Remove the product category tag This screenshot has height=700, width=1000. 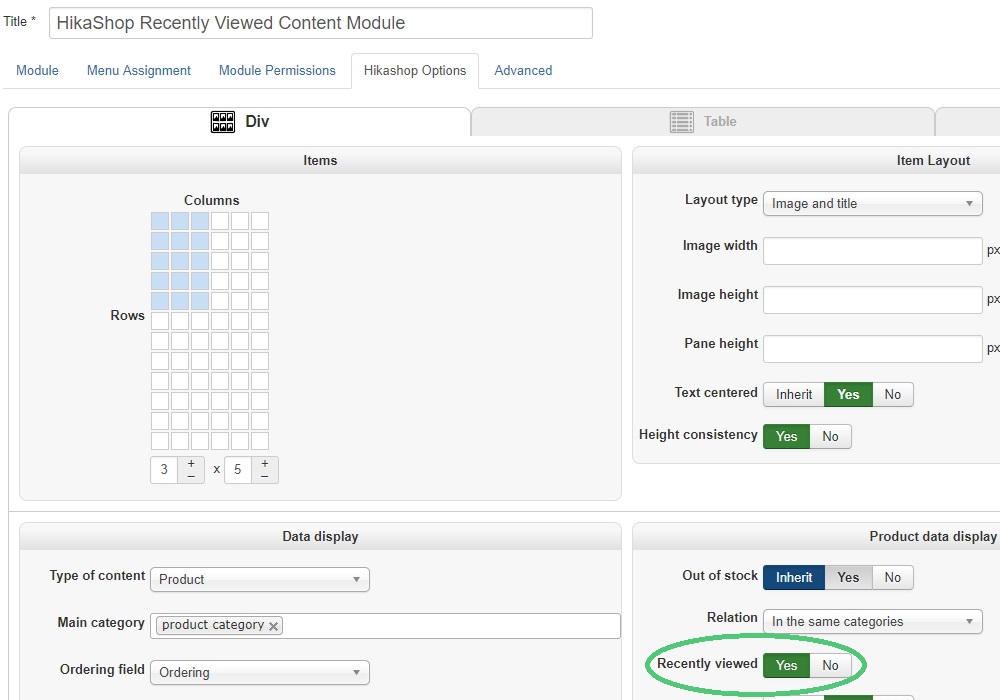(x=273, y=626)
